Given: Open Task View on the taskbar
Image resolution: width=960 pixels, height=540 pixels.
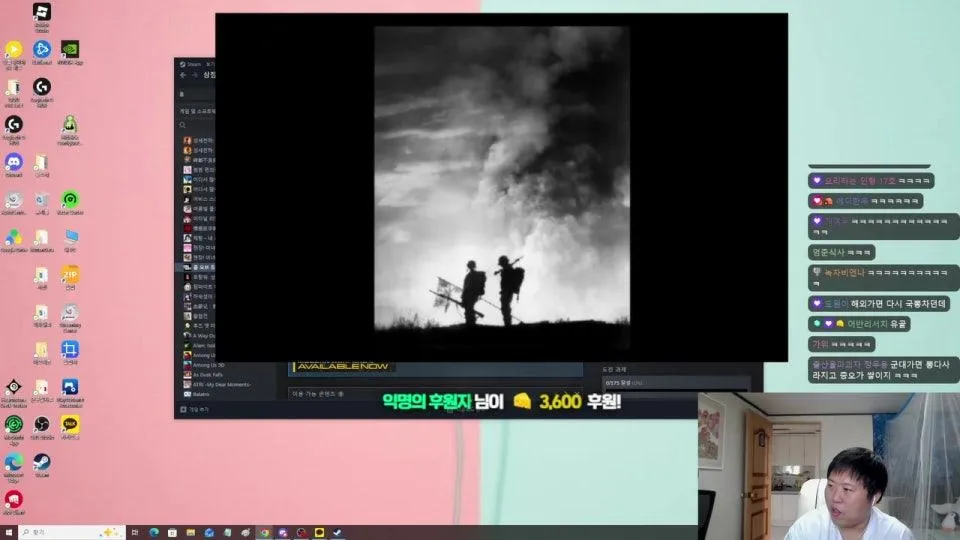Looking at the screenshot, I should click(135, 533).
